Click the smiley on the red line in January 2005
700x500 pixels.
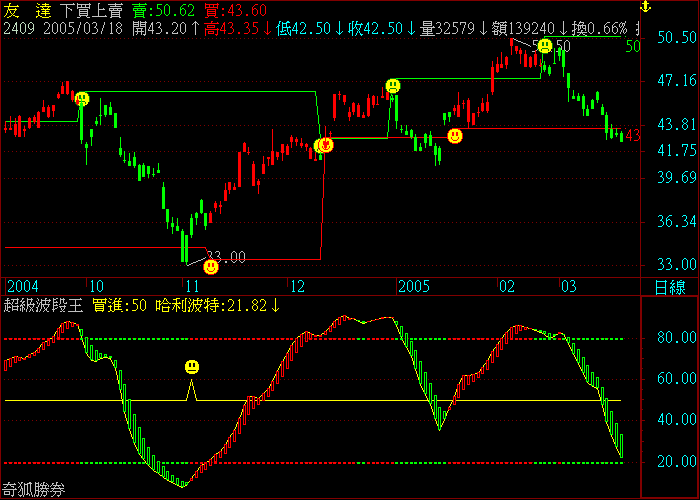pos(455,135)
